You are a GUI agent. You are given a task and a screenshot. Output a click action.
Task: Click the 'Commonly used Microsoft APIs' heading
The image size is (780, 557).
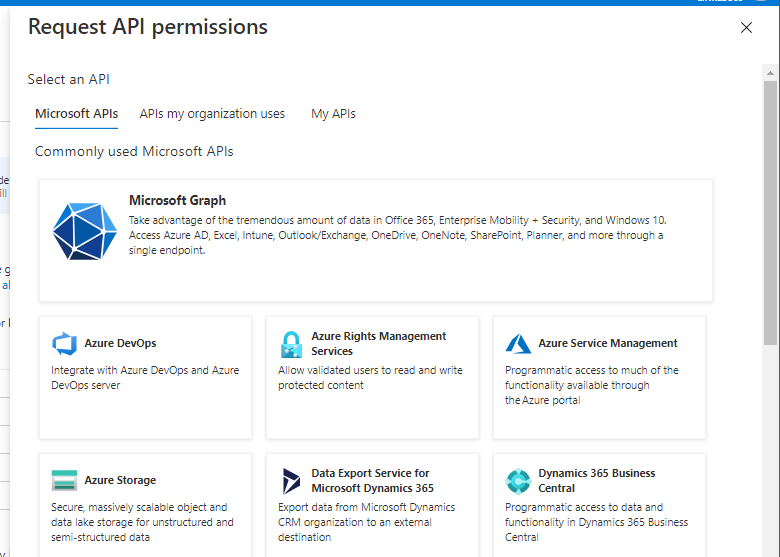(134, 151)
